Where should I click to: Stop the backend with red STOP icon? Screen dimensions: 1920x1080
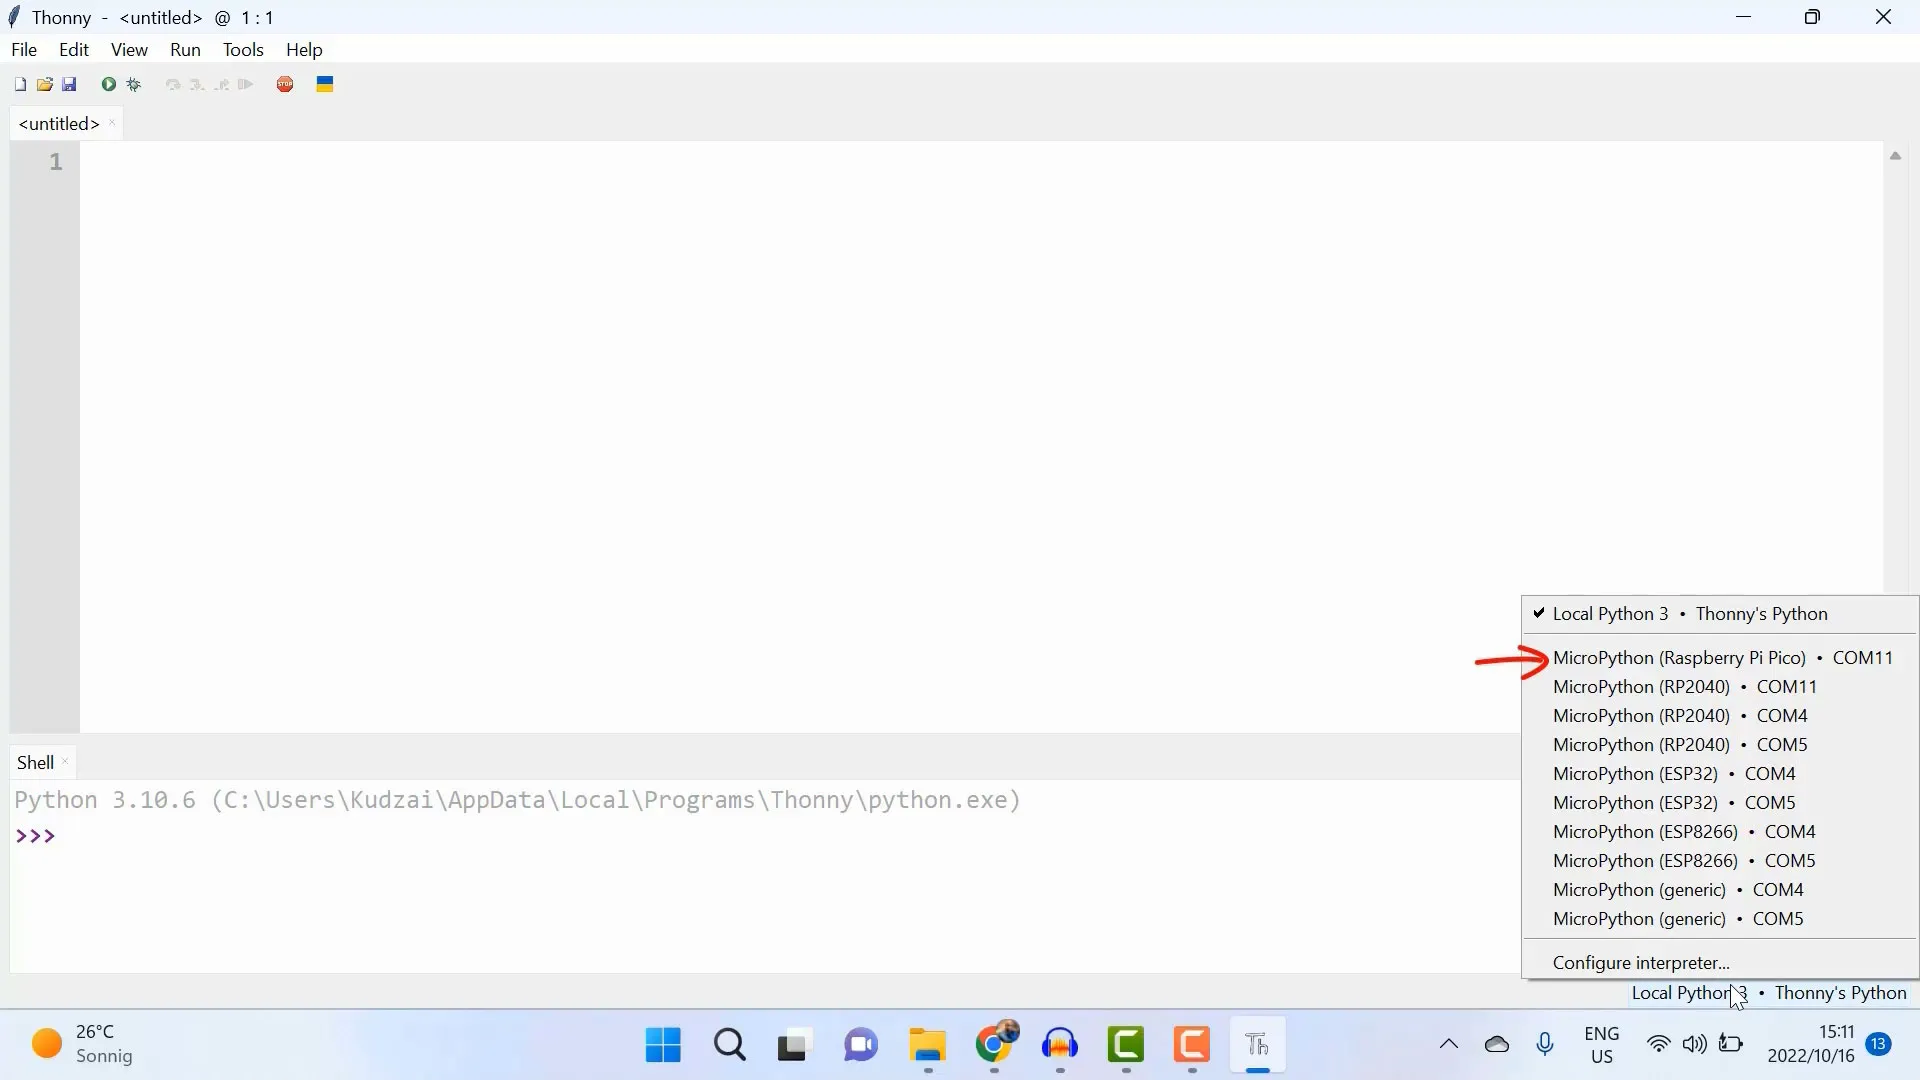(x=285, y=85)
